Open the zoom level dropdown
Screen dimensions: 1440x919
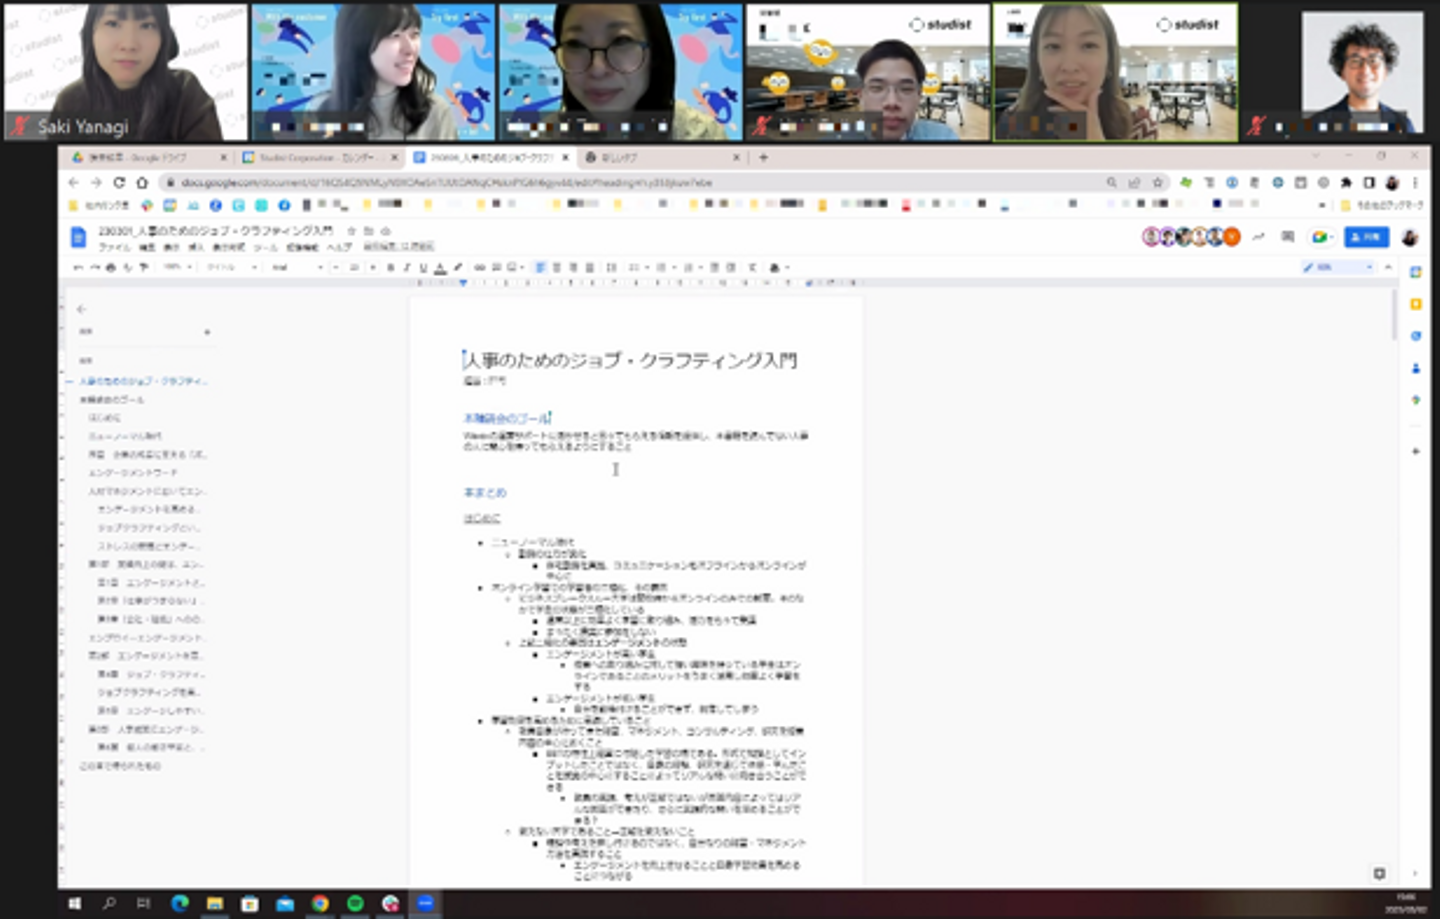(176, 268)
